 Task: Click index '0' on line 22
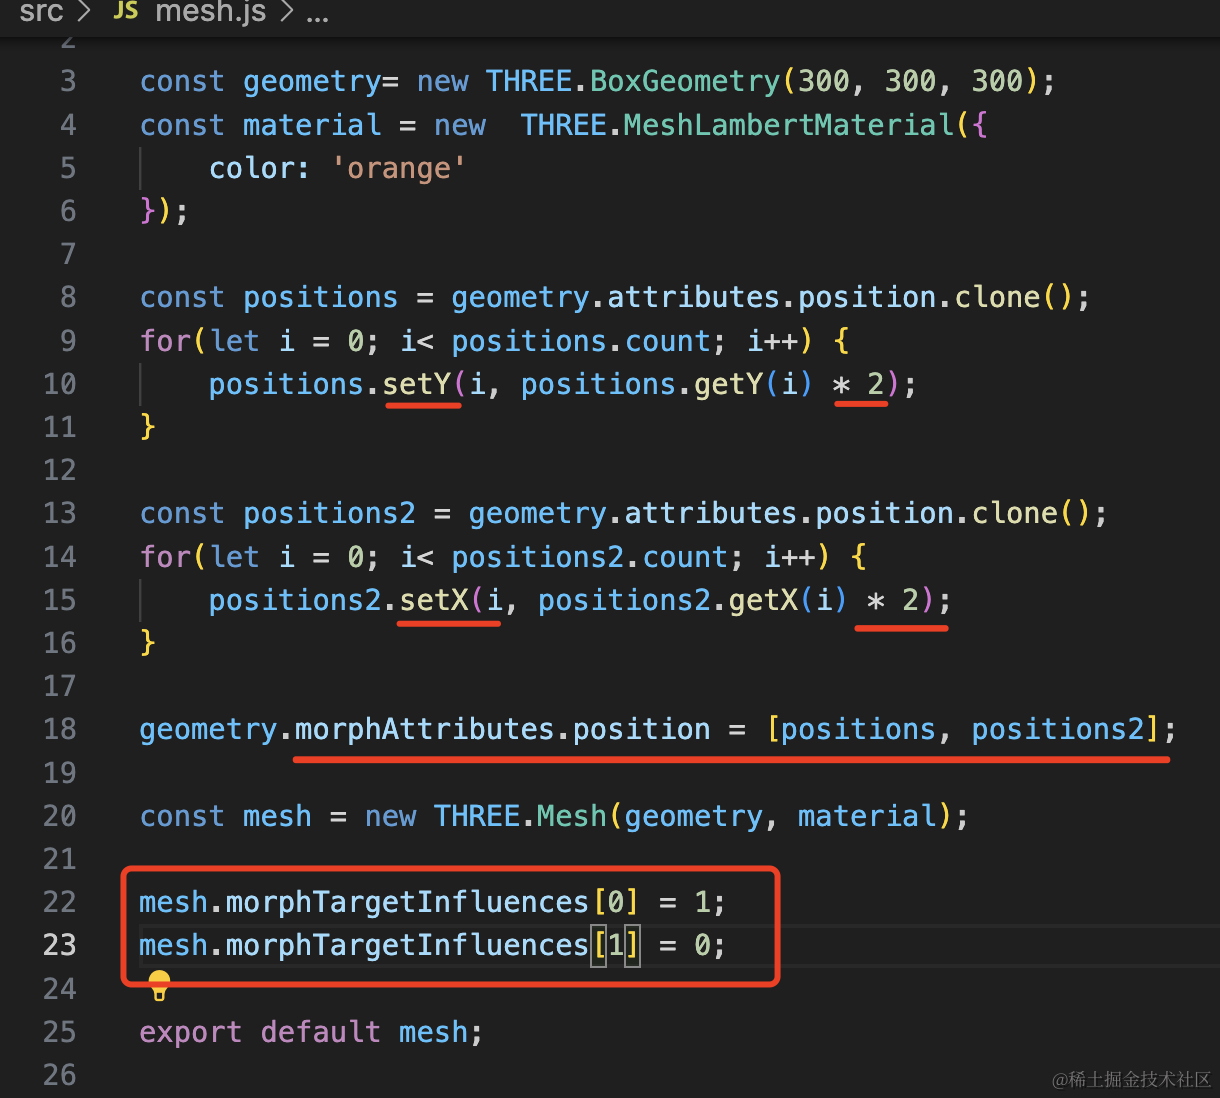pyautogui.click(x=616, y=902)
